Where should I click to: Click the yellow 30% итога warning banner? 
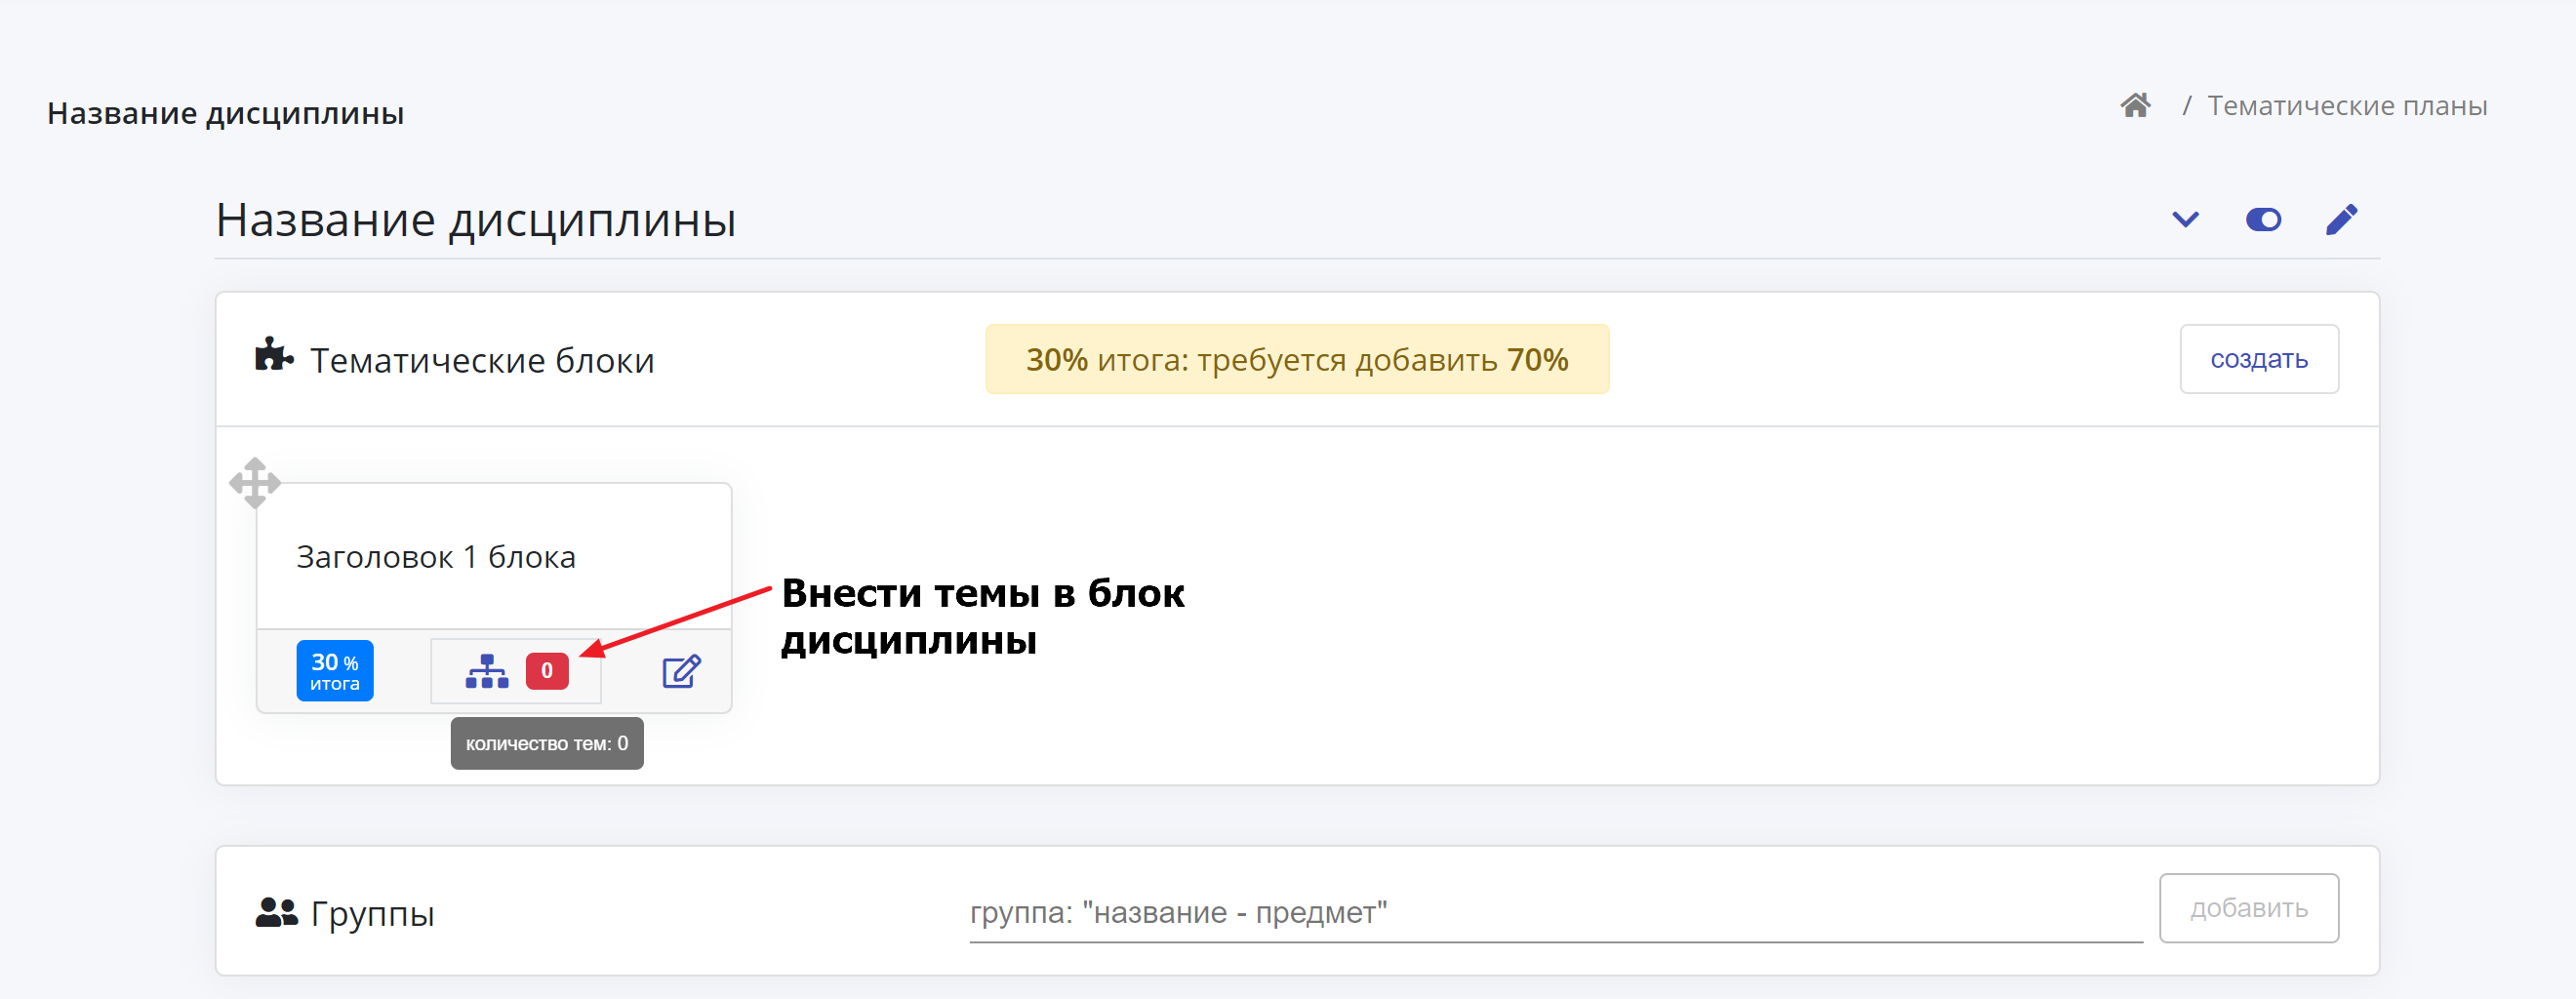click(x=1297, y=359)
